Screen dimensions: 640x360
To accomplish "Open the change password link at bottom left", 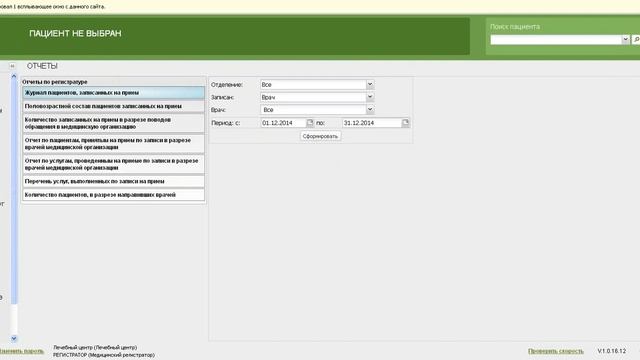I will (21, 351).
